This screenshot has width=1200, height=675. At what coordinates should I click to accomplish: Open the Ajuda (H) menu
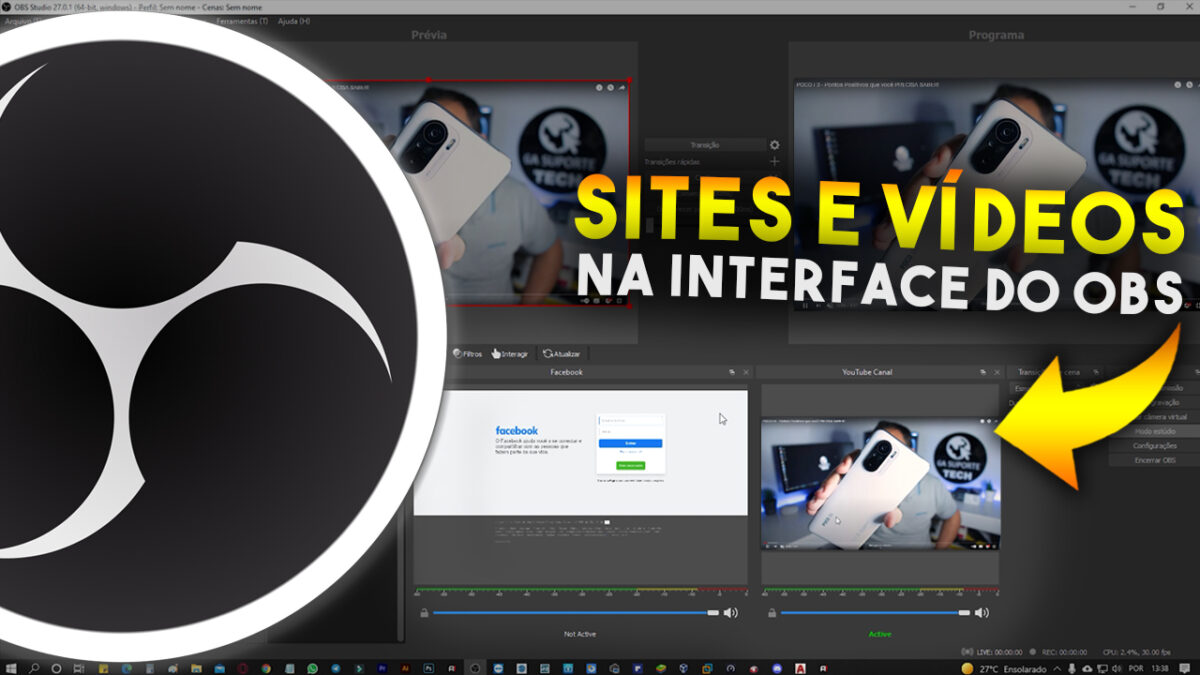click(295, 21)
